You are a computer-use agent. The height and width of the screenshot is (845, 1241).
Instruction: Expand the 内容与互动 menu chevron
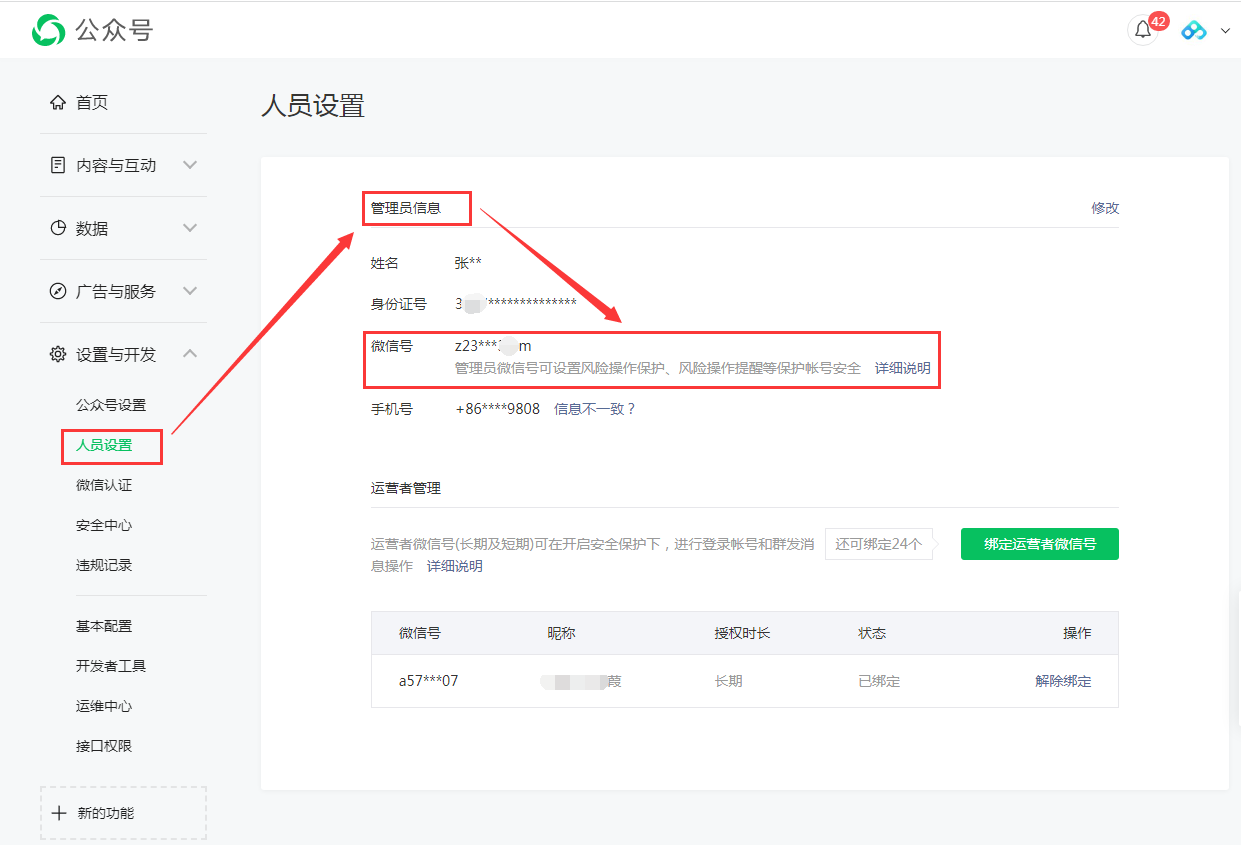click(190, 165)
